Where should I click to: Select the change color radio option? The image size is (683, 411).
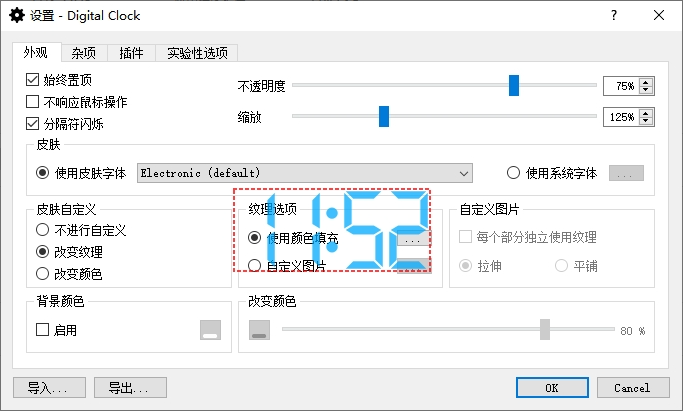click(42, 273)
